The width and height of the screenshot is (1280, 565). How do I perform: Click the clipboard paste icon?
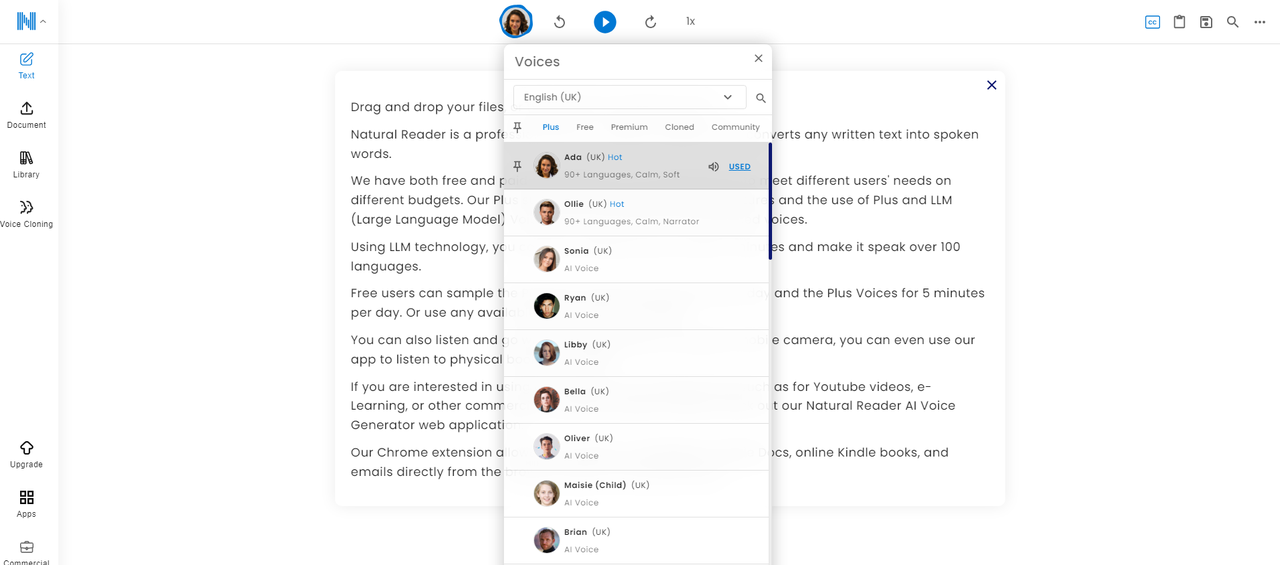[1180, 22]
